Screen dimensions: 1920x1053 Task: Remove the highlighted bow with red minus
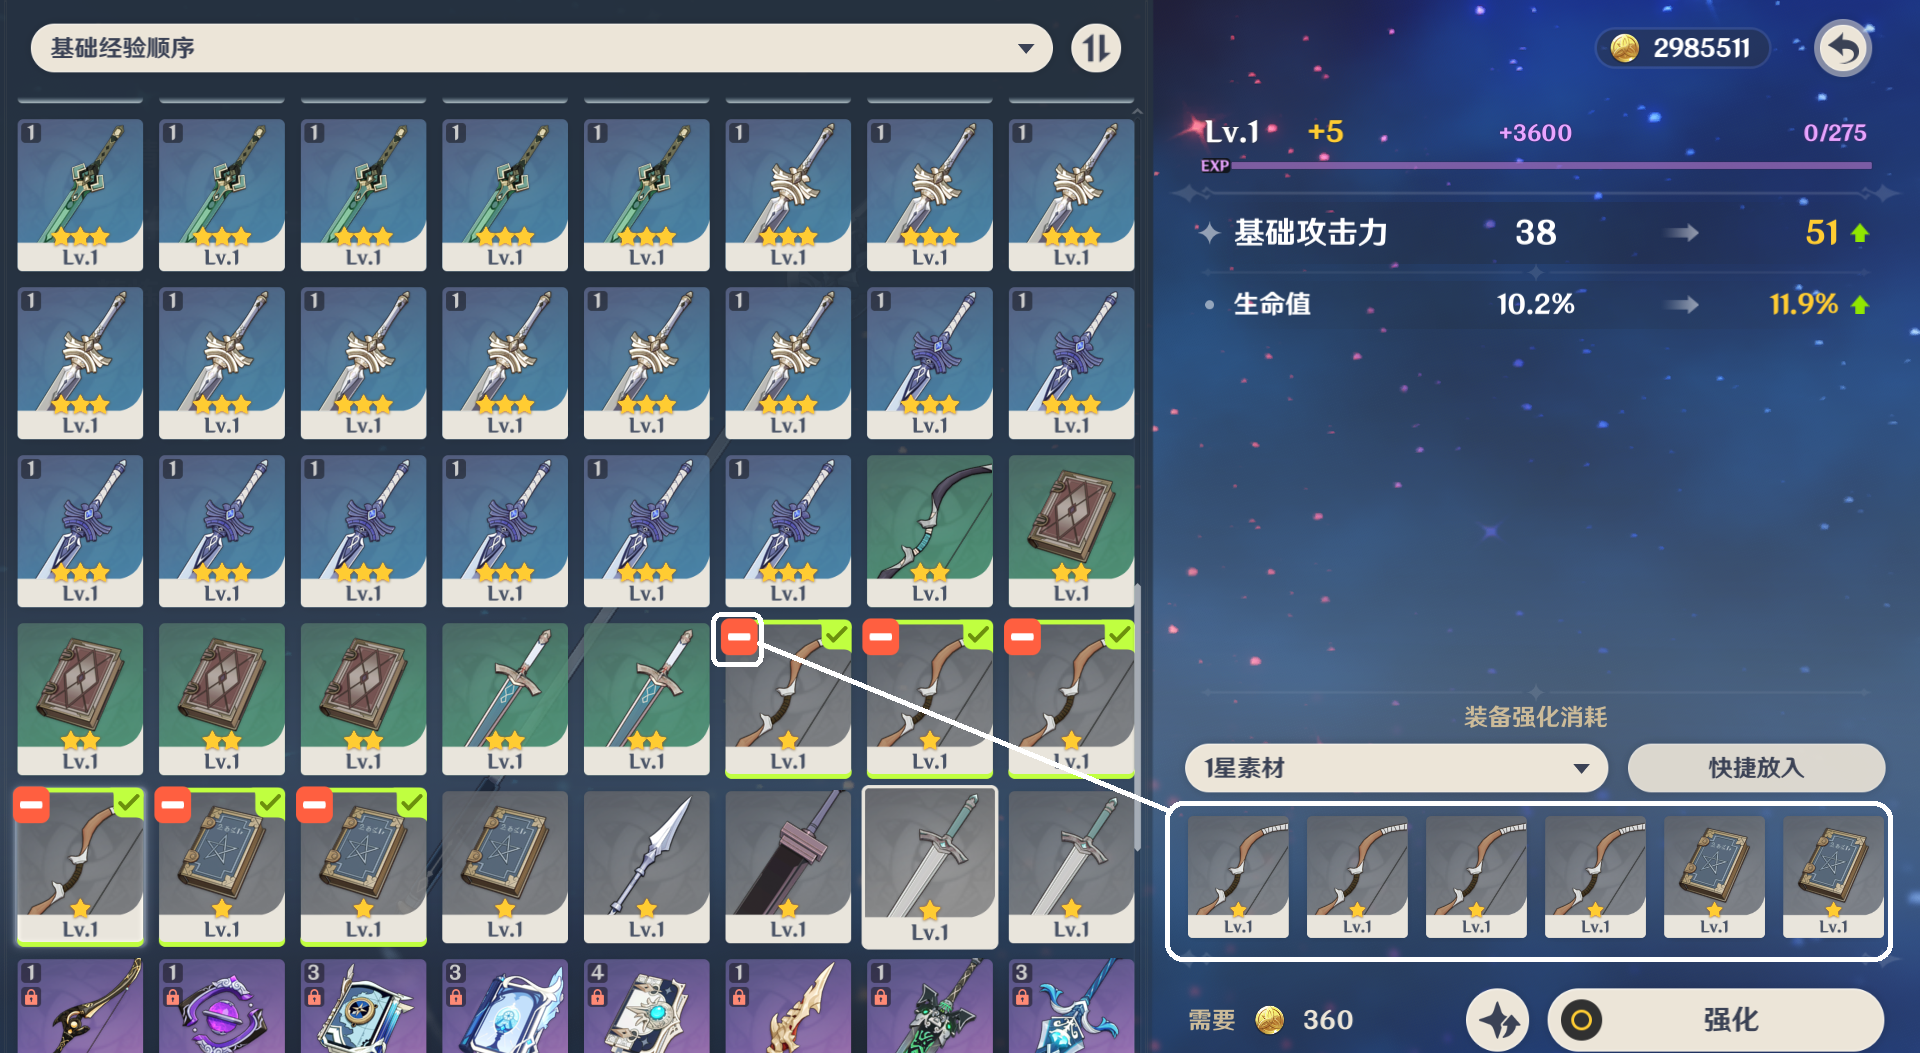tap(738, 638)
